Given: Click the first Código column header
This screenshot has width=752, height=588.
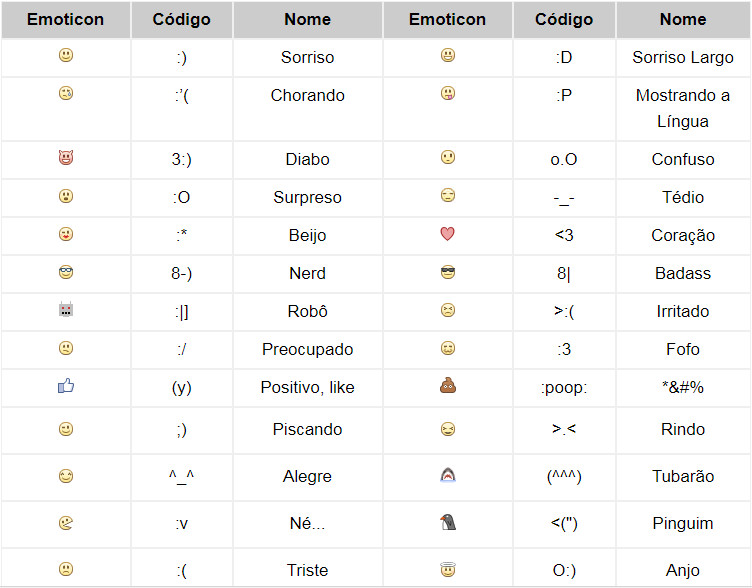Looking at the screenshot, I should point(182,20).
